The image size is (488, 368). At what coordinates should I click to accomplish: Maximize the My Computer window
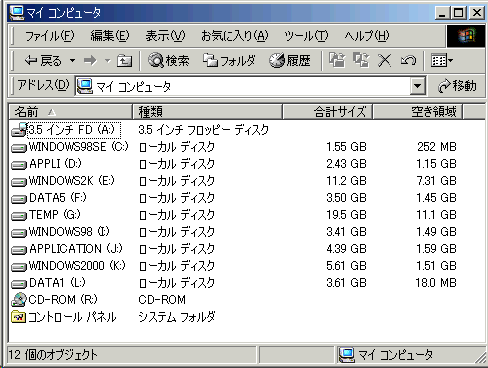point(459,13)
